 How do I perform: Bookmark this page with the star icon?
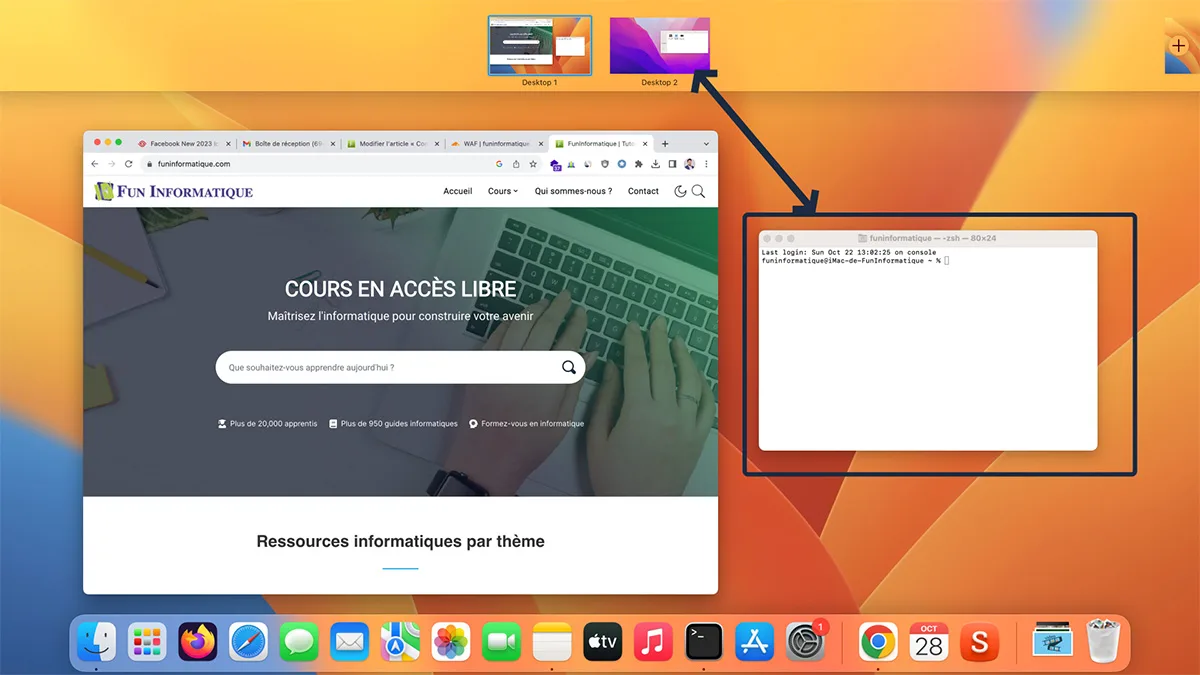point(533,164)
